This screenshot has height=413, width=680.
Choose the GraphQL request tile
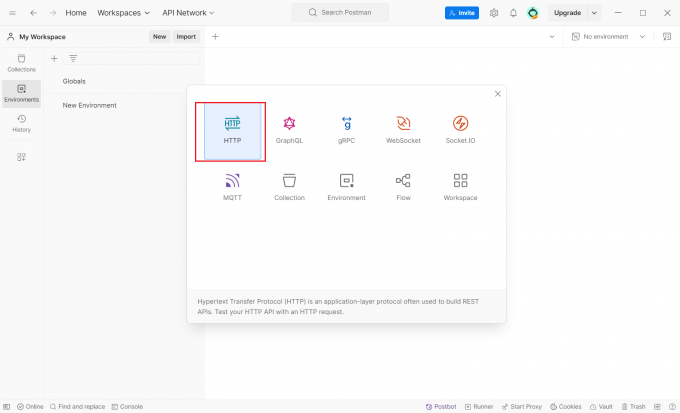(x=289, y=131)
